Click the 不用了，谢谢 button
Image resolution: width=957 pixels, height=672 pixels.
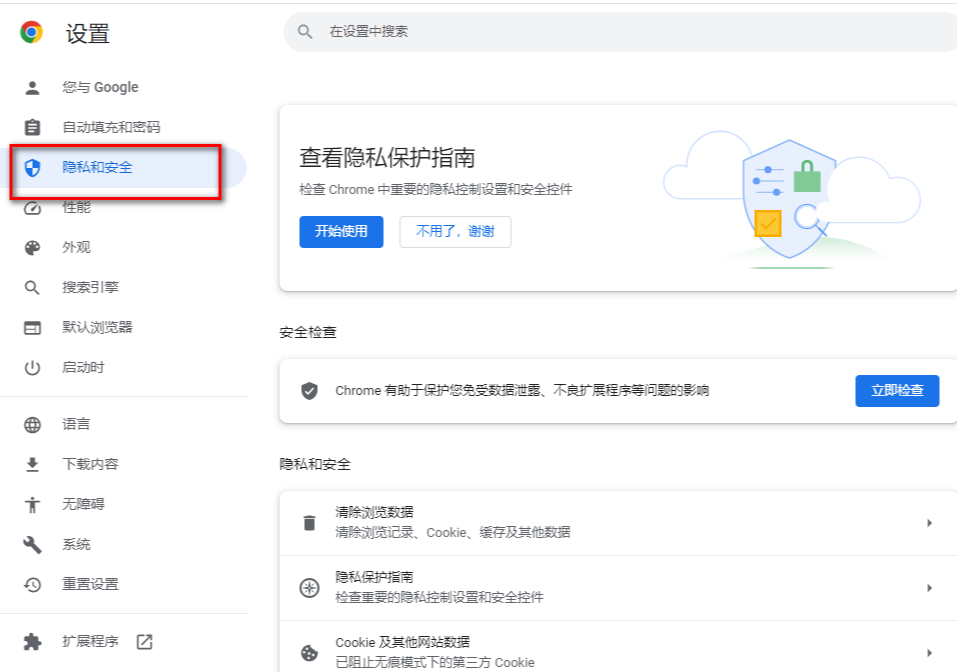coord(455,232)
